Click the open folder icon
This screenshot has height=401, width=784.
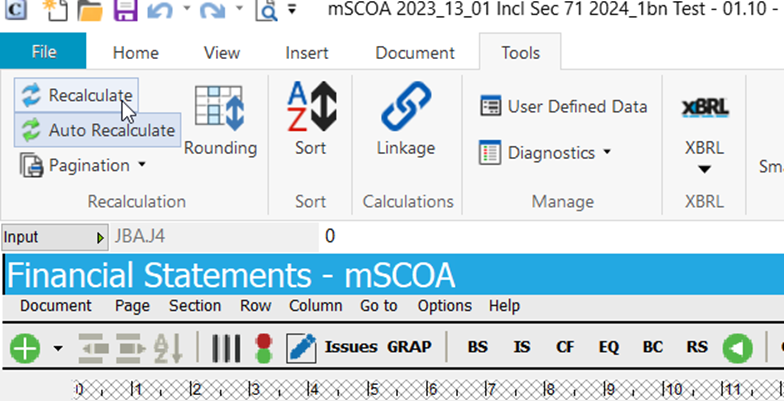[91, 11]
